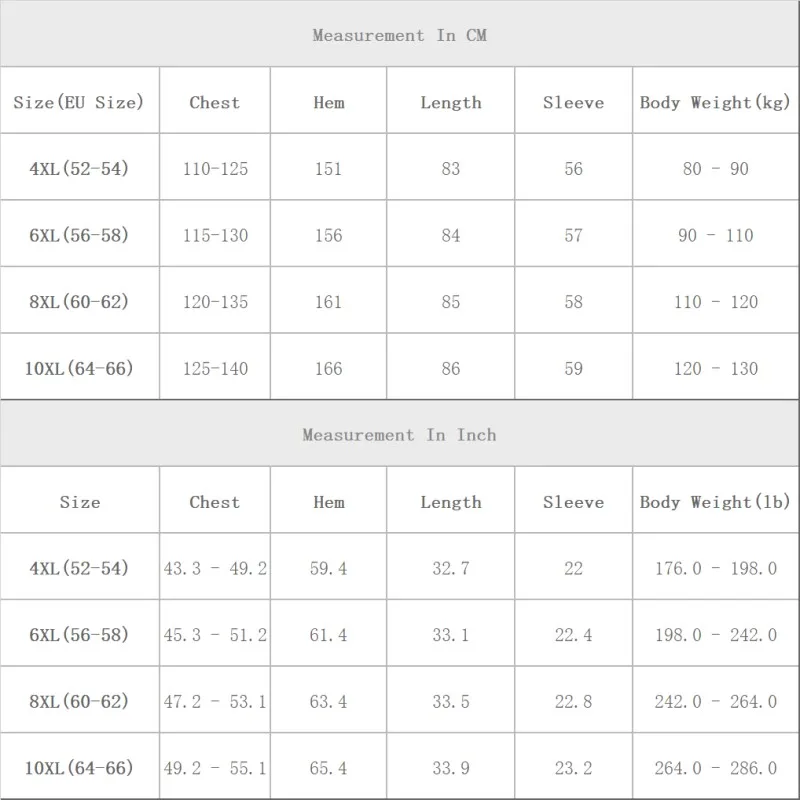Click the Measurement In Inch header

[x=399, y=435]
